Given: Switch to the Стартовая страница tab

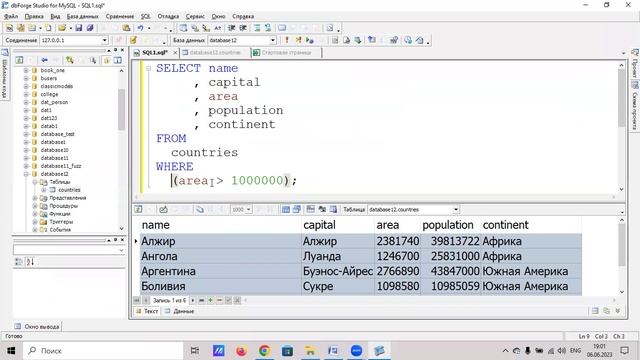Looking at the screenshot, I should tap(286, 53).
